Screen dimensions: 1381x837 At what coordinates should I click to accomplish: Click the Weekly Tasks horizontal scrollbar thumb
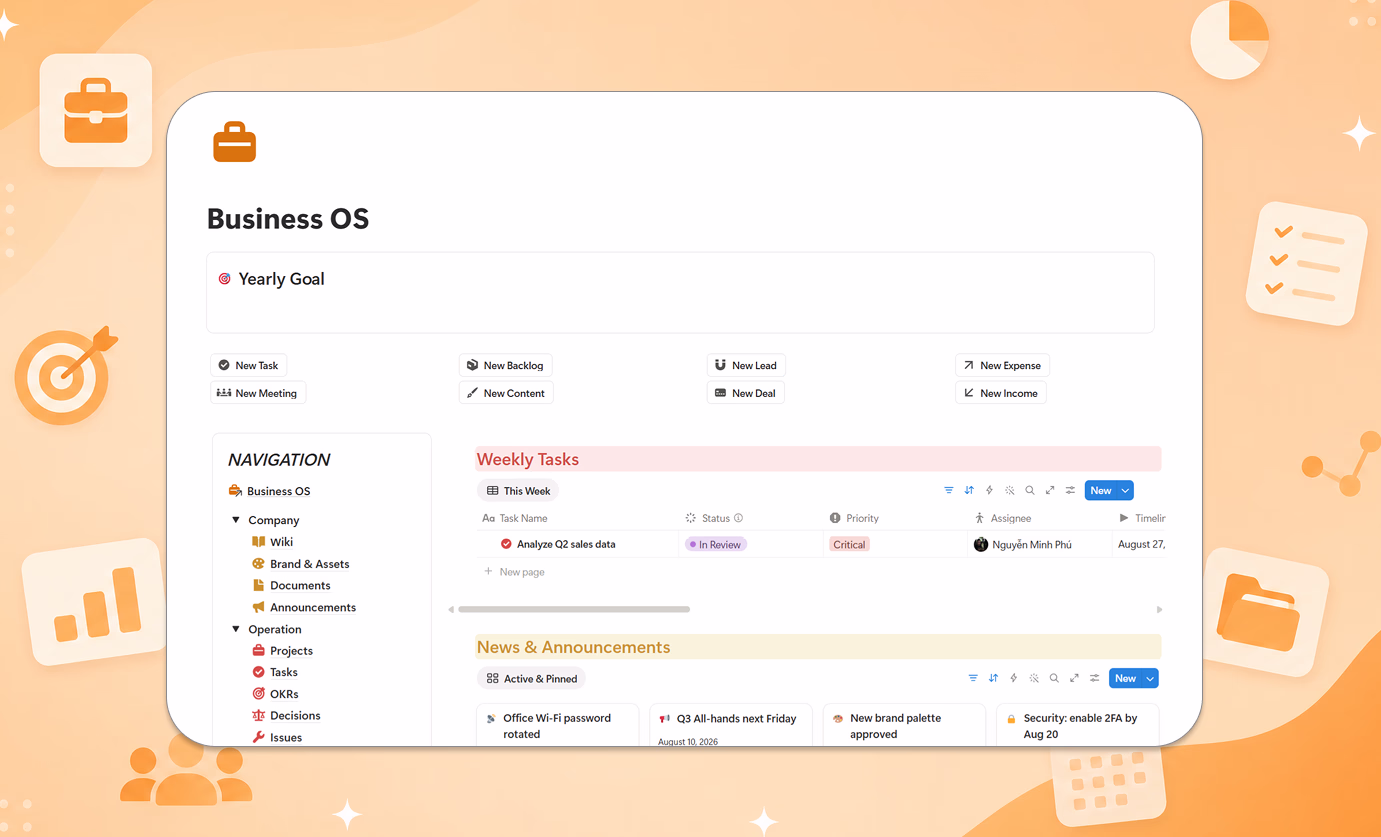(574, 609)
